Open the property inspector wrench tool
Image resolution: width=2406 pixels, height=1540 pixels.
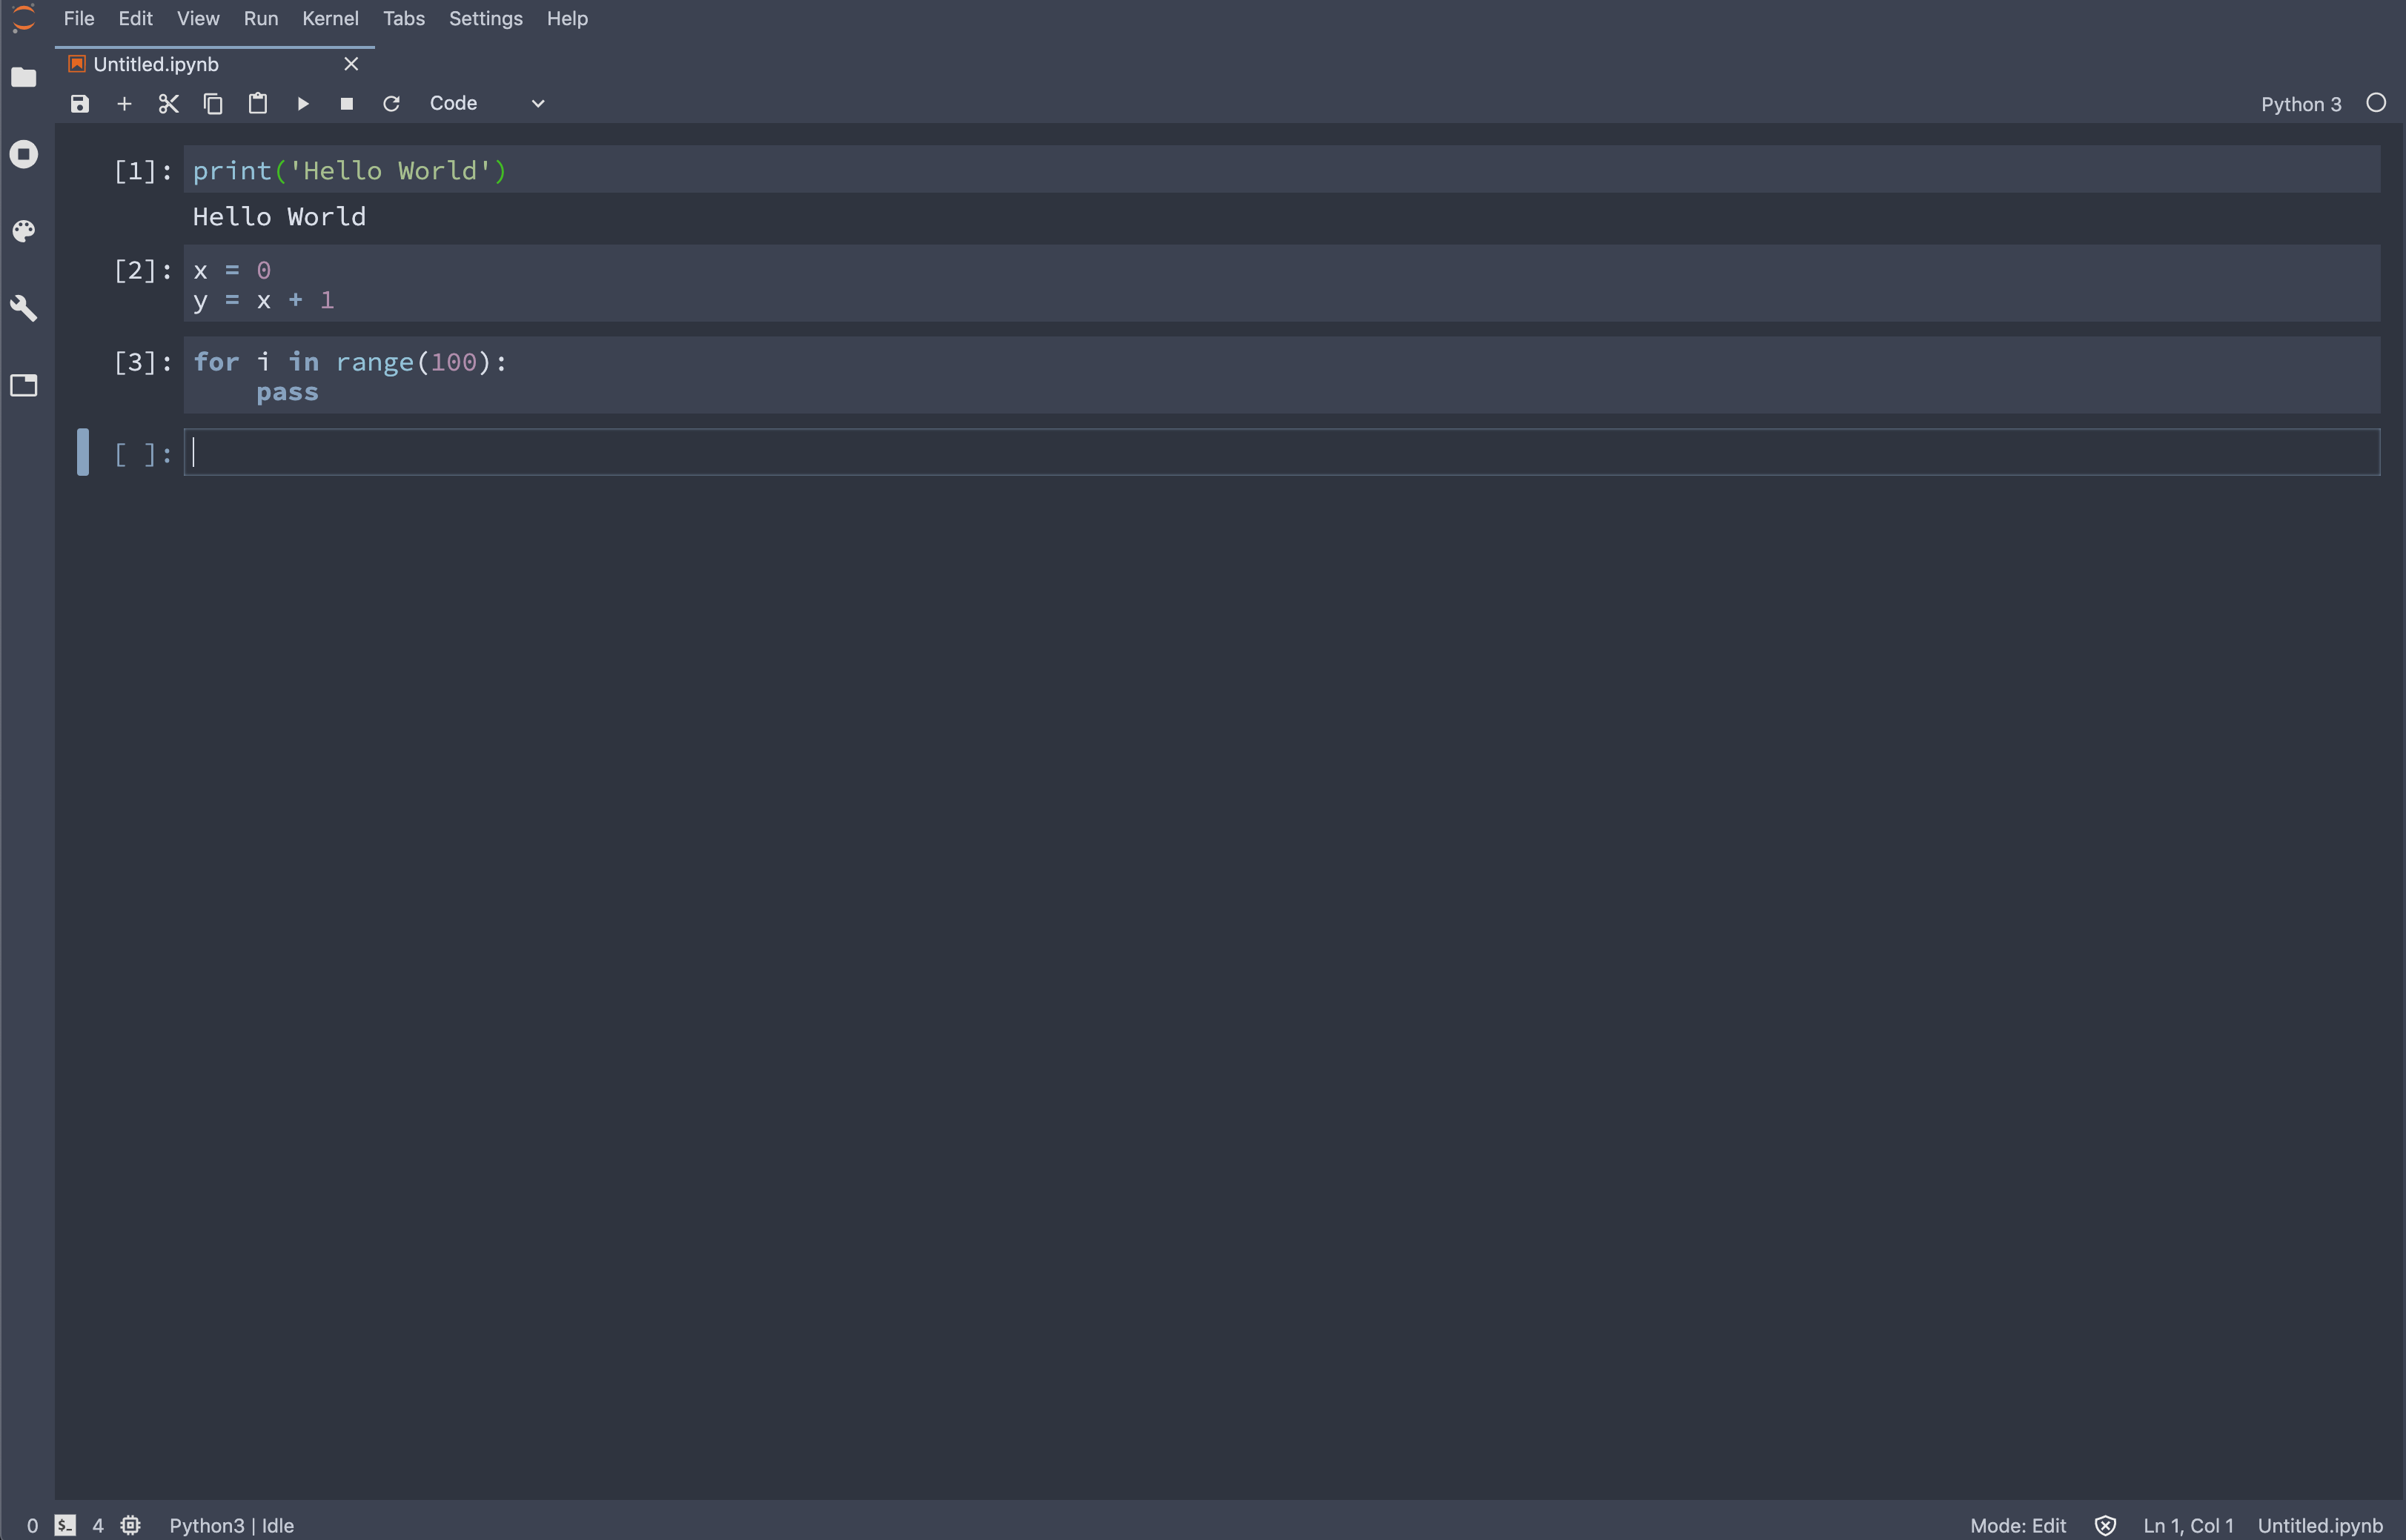(24, 308)
